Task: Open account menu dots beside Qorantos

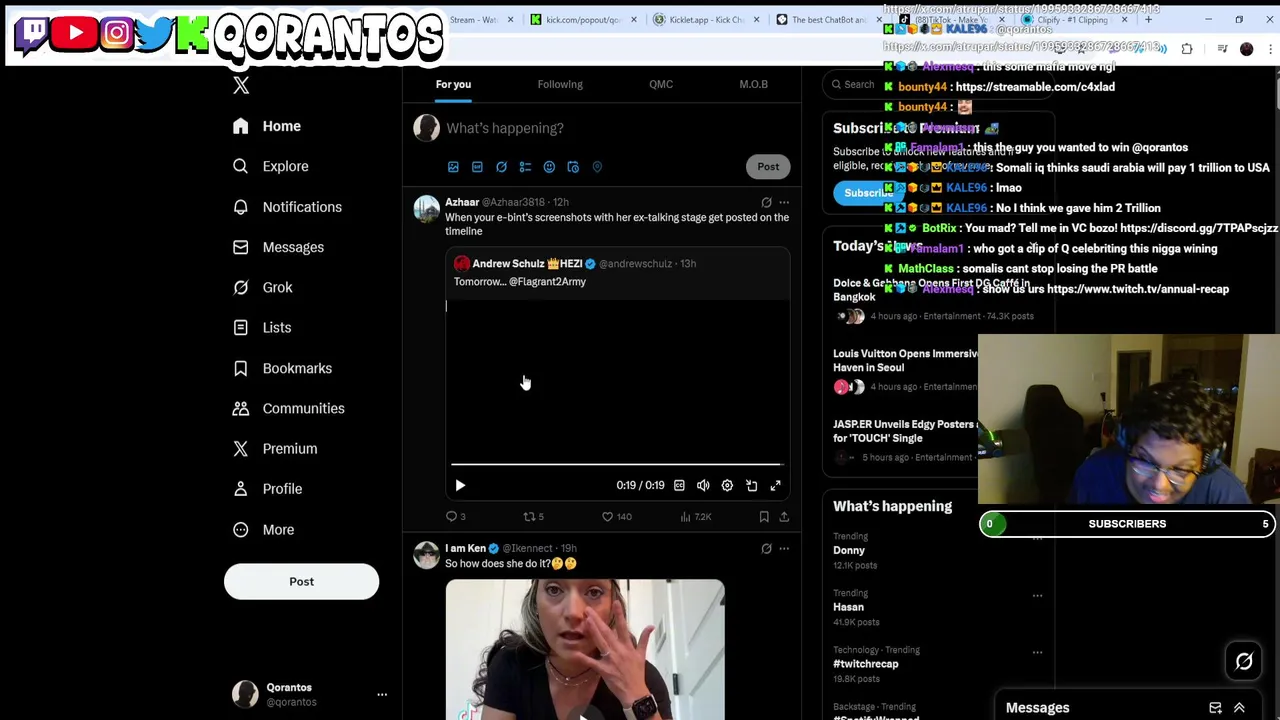Action: coord(381,694)
